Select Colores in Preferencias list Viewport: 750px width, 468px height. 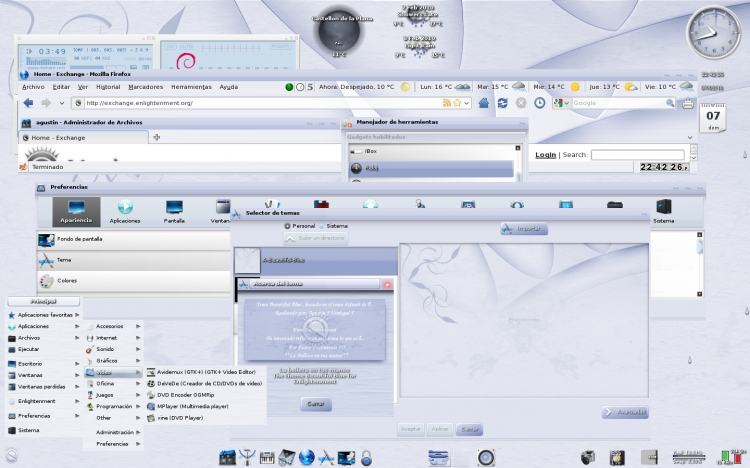tap(133, 281)
